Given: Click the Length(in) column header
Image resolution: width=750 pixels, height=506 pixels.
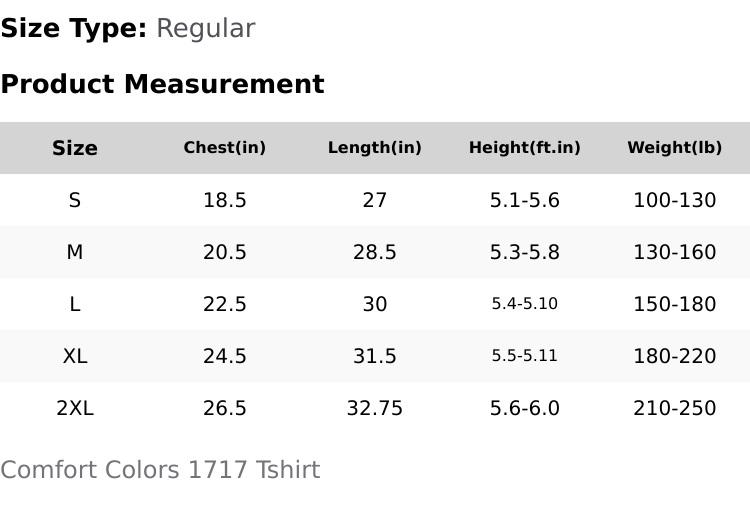Looking at the screenshot, I should tap(375, 147).
